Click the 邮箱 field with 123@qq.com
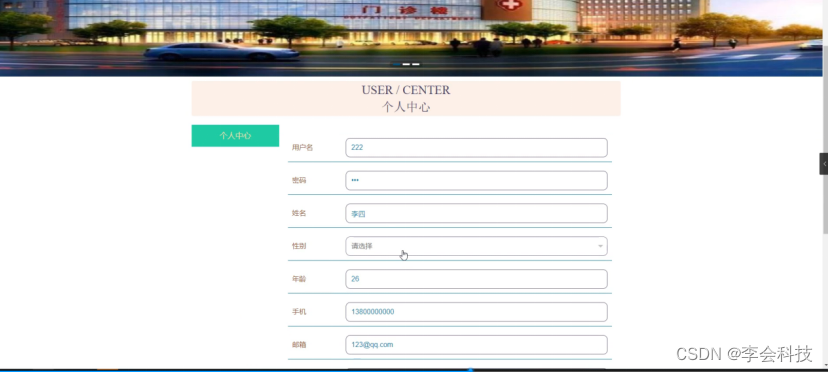This screenshot has height=372, width=828. [x=476, y=345]
